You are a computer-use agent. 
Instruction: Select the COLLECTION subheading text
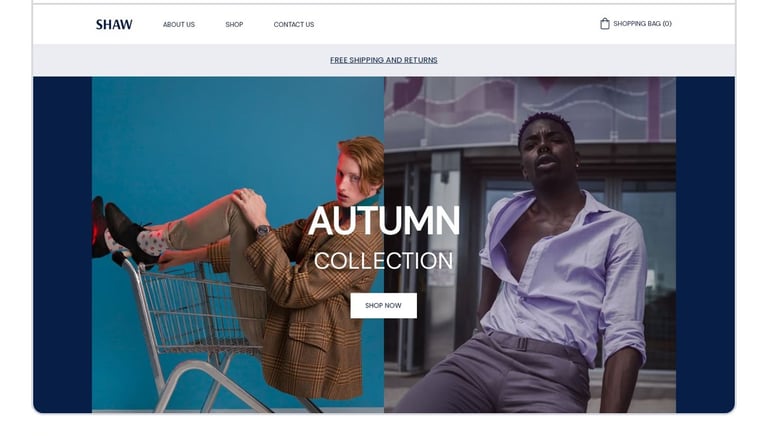[384, 261]
